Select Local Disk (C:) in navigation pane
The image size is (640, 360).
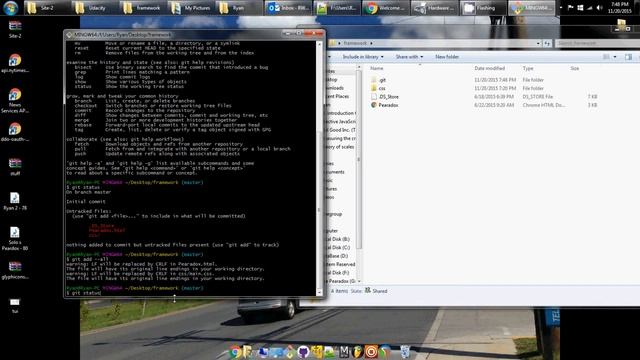338,248
